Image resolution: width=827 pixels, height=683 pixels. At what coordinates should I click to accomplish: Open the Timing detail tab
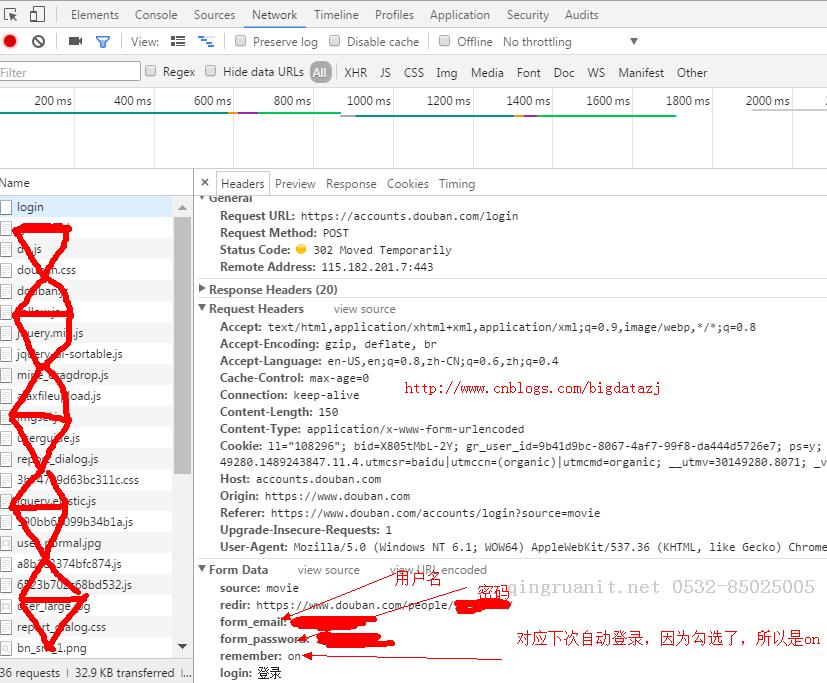pos(457,184)
